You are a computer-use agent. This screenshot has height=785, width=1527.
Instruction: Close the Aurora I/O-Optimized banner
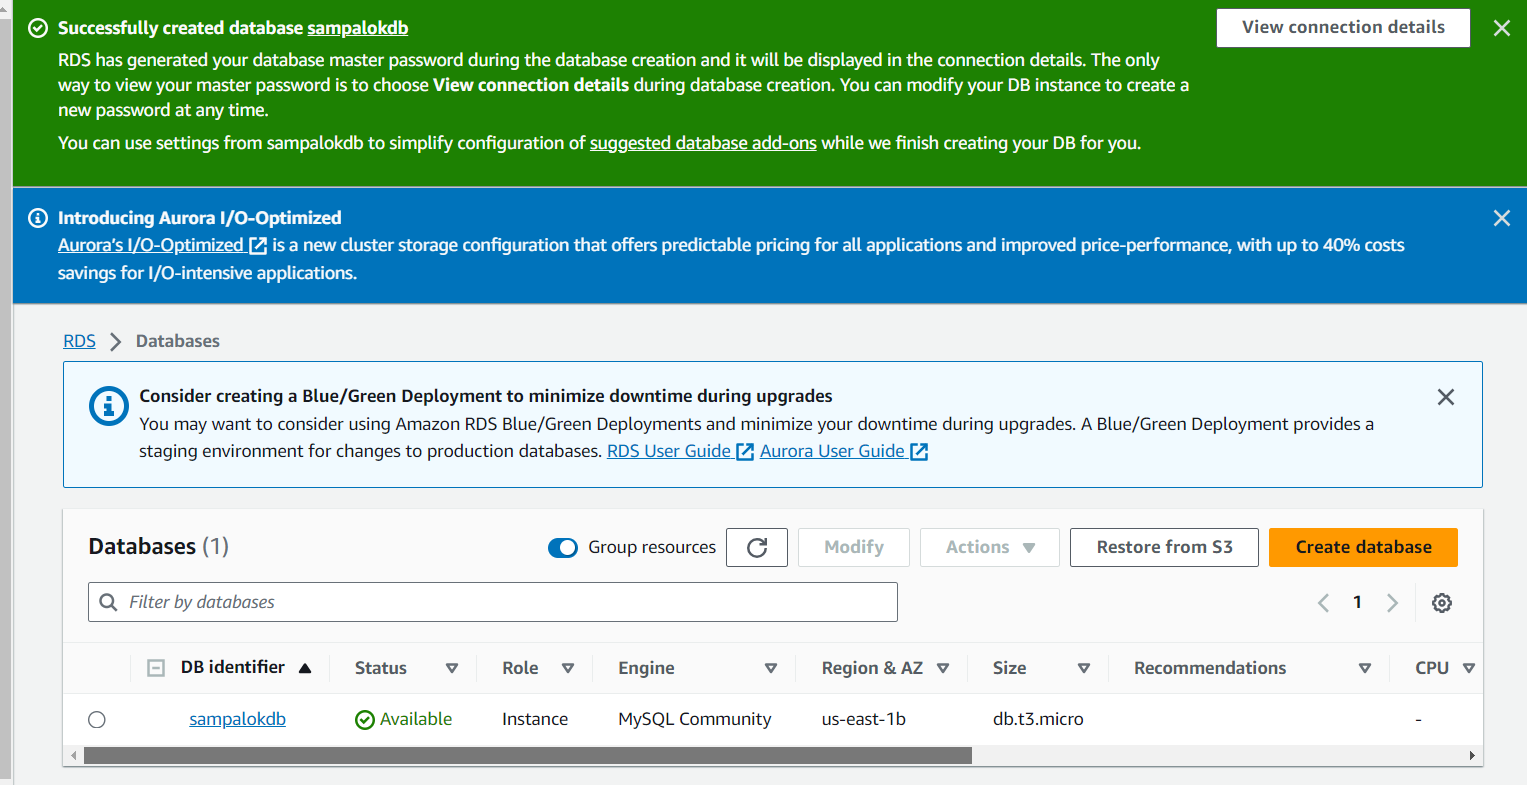[1501, 218]
